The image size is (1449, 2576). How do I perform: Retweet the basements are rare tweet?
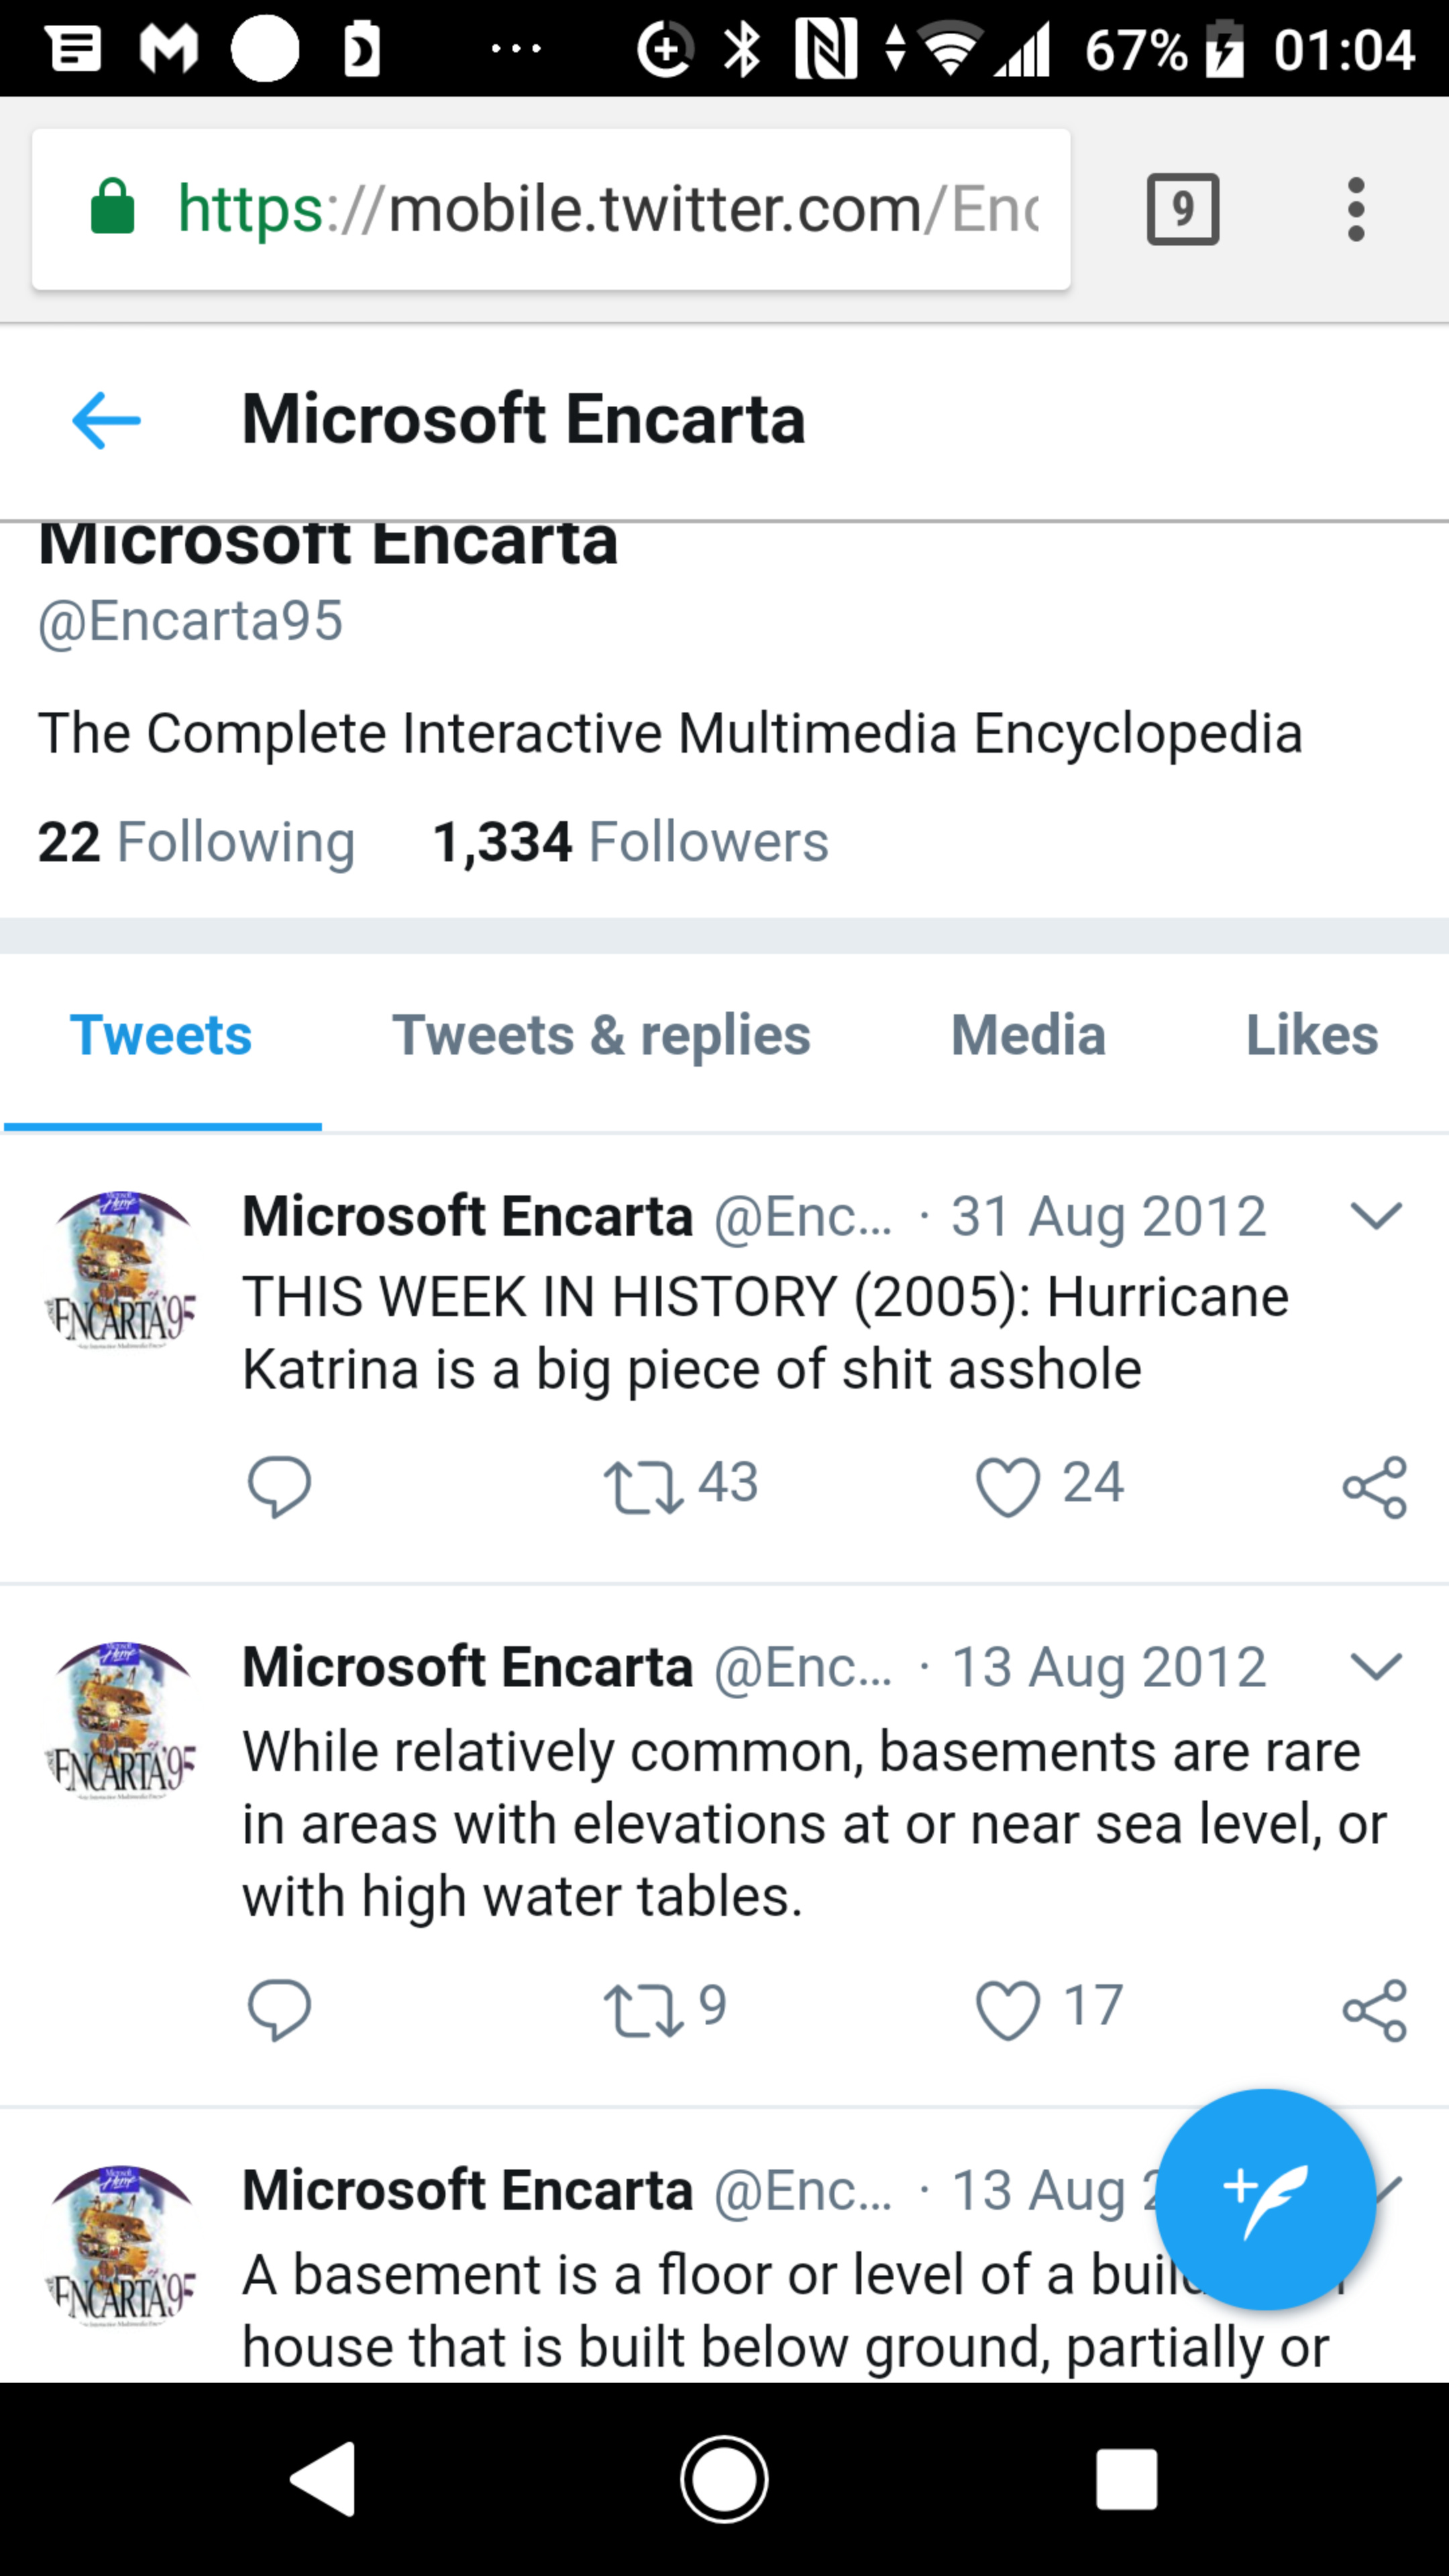643,2009
